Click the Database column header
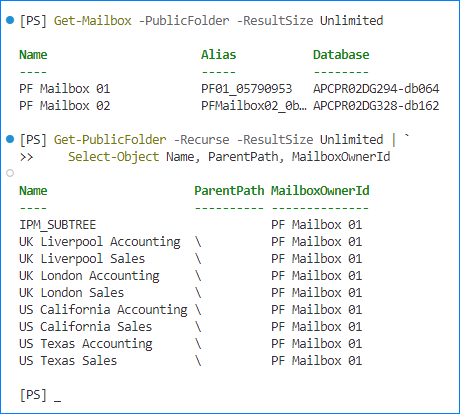The height and width of the screenshot is (414, 460). 341,55
